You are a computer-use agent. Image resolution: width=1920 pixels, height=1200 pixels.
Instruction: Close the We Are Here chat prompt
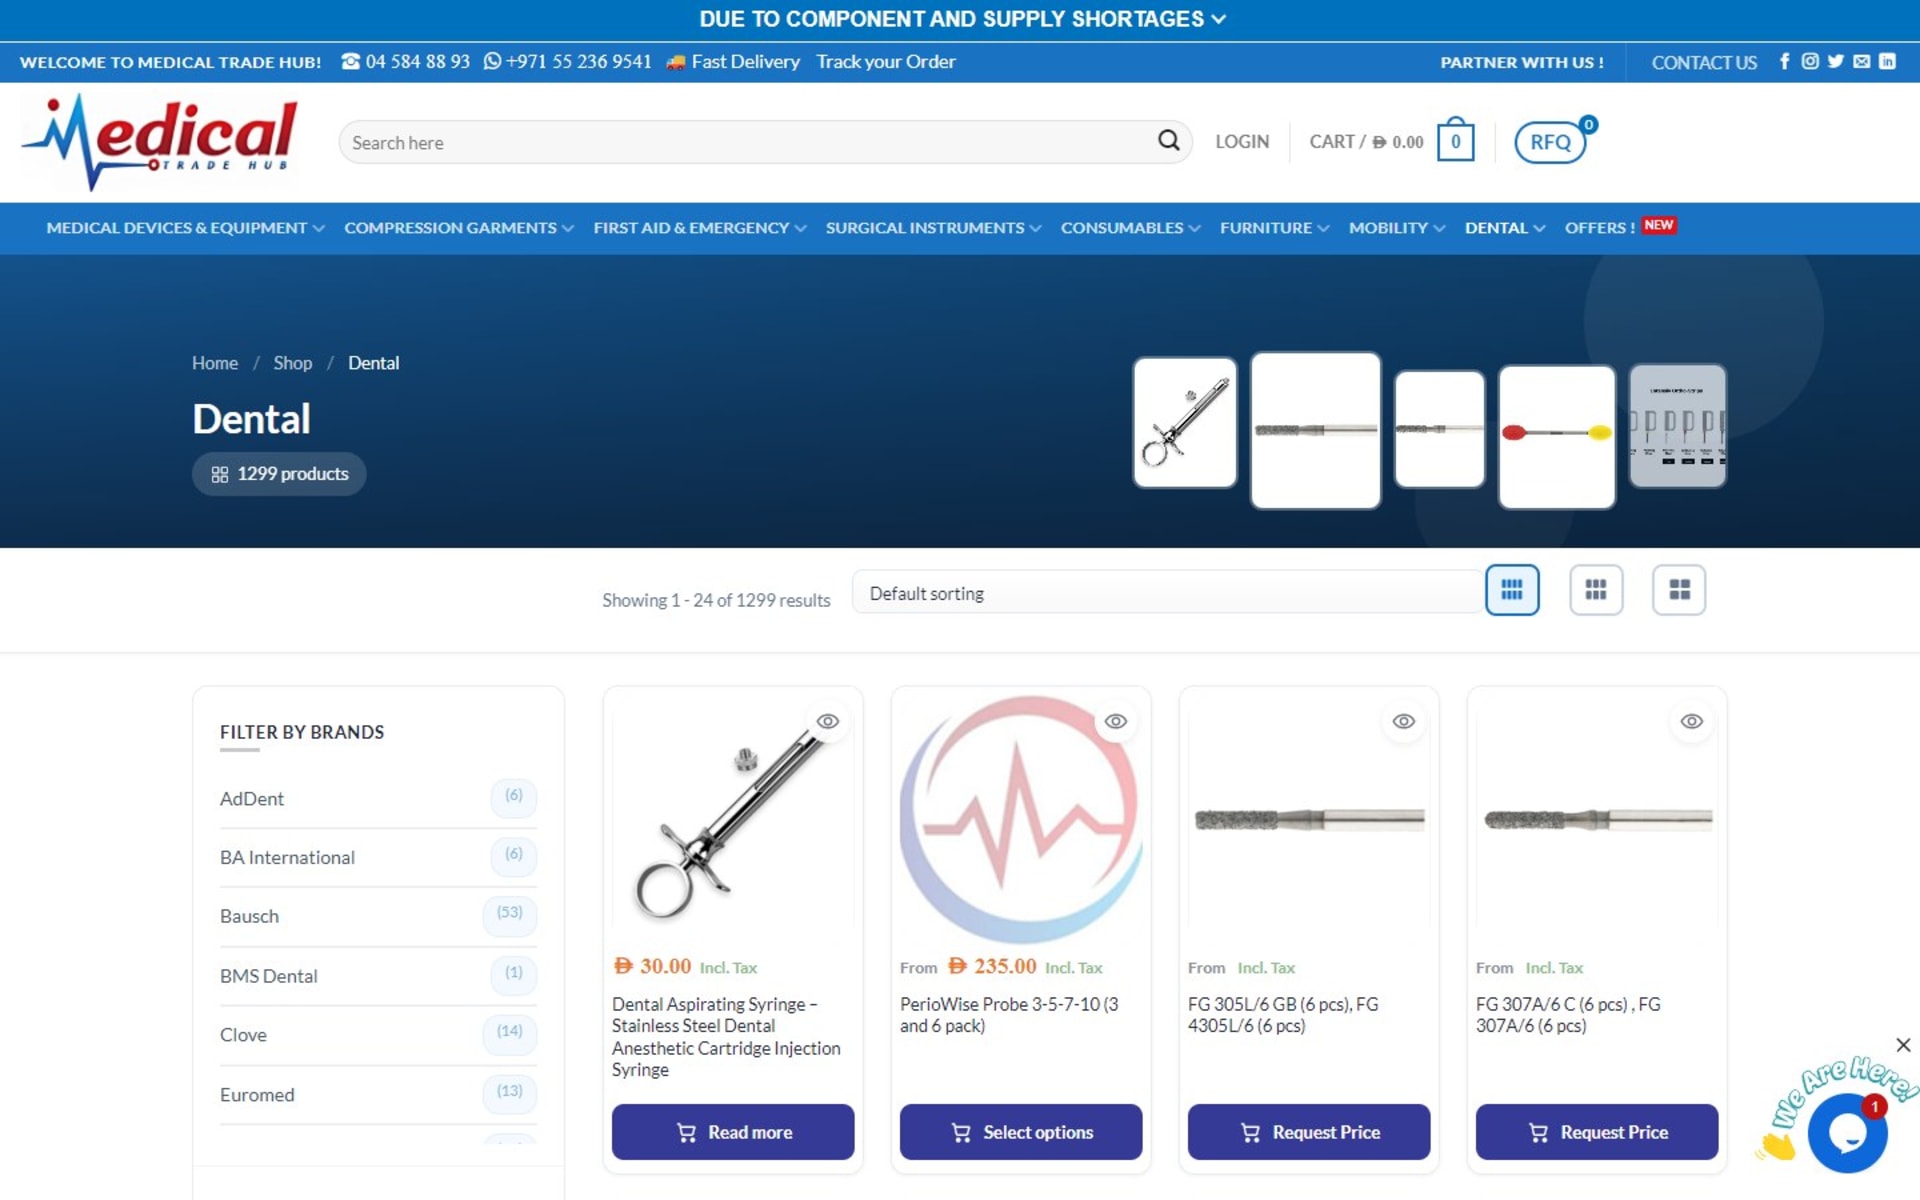(1903, 1045)
